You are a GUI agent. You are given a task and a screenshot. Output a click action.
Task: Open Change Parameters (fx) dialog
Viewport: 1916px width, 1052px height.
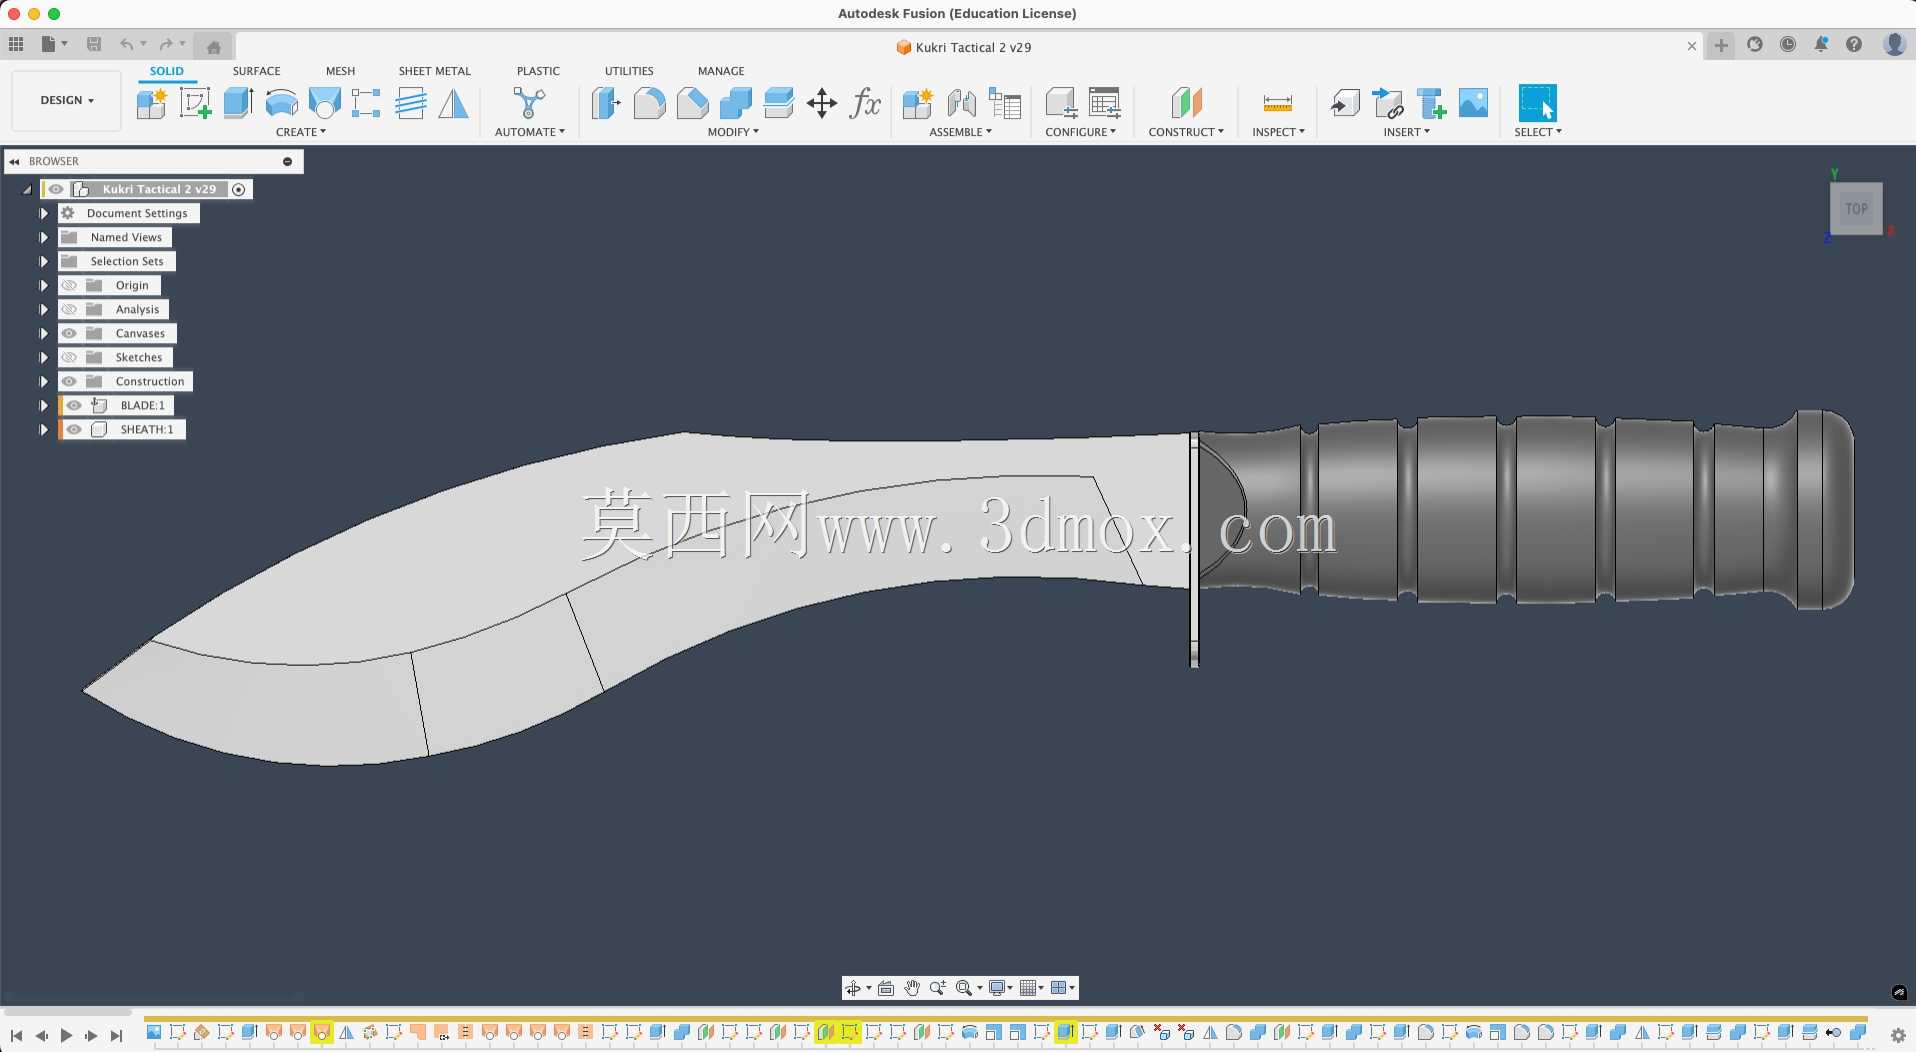point(865,103)
